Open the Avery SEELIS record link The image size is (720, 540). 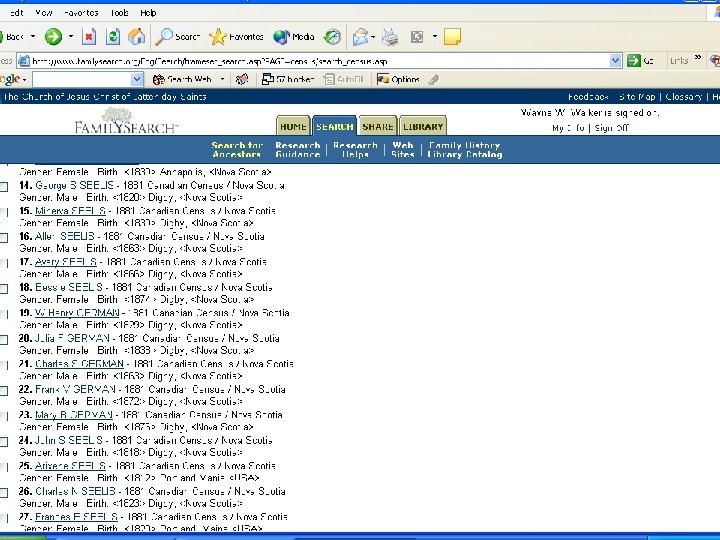(x=66, y=262)
